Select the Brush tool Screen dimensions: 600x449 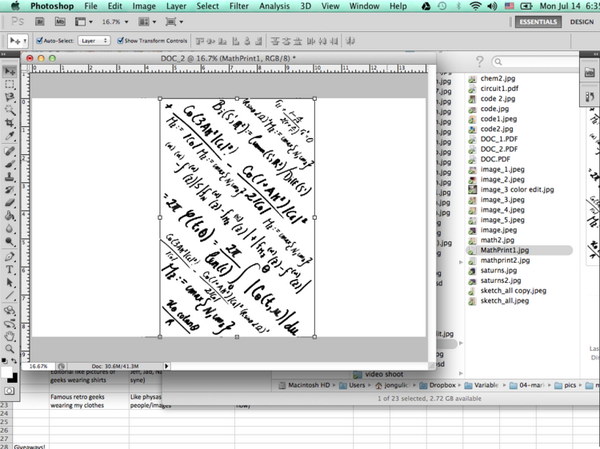tap(10, 164)
